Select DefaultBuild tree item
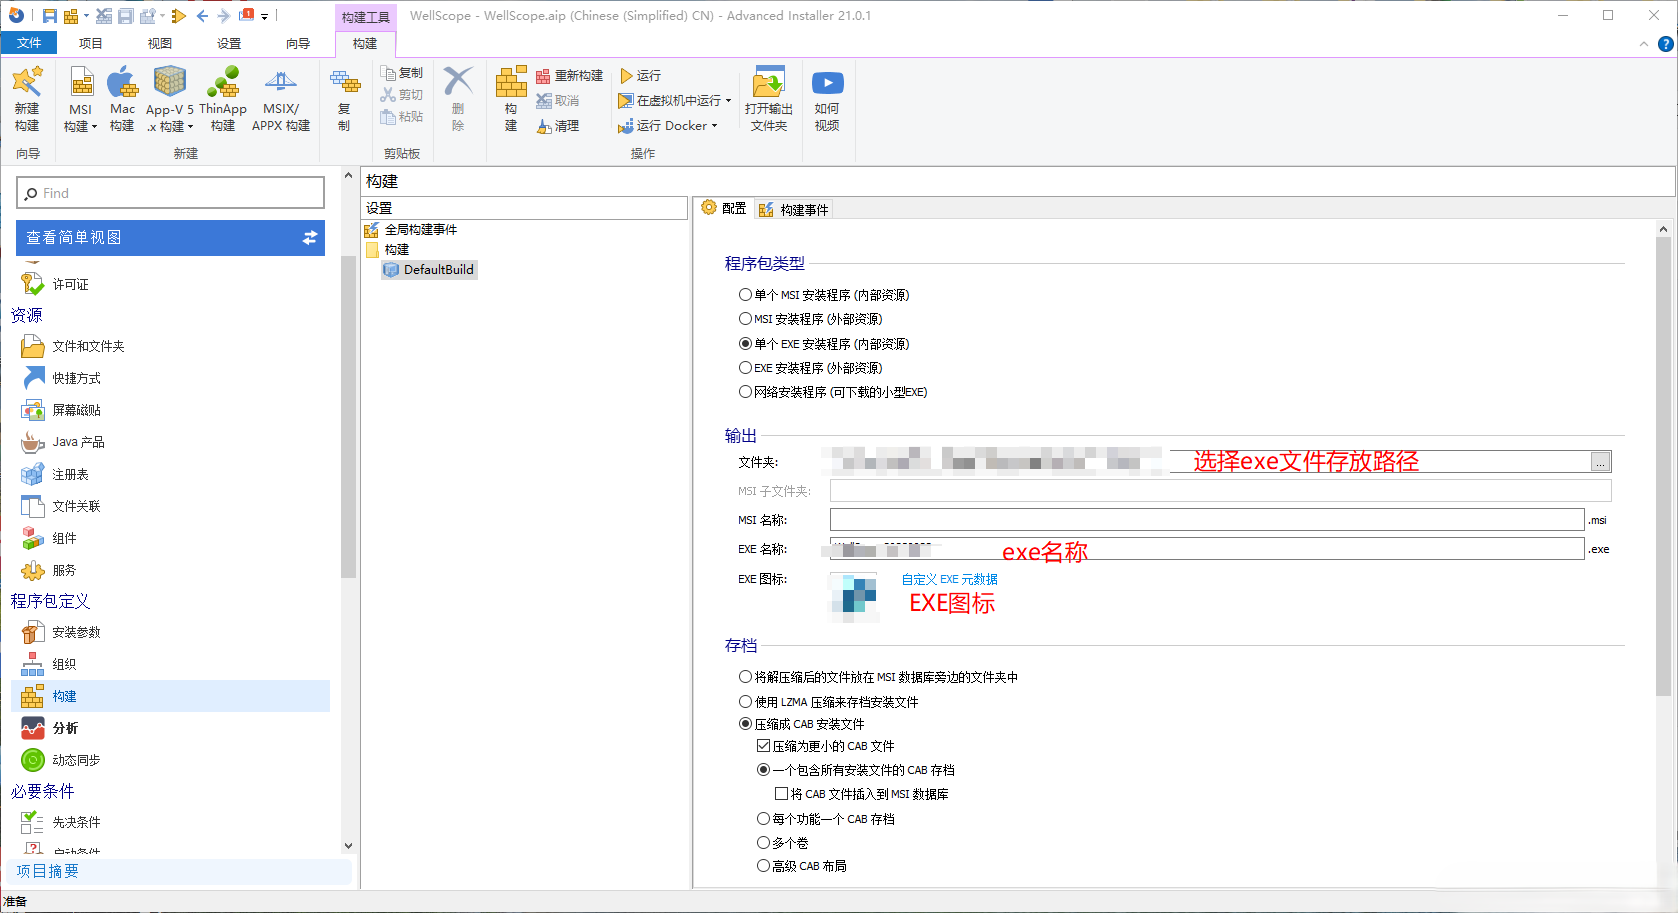 point(430,270)
